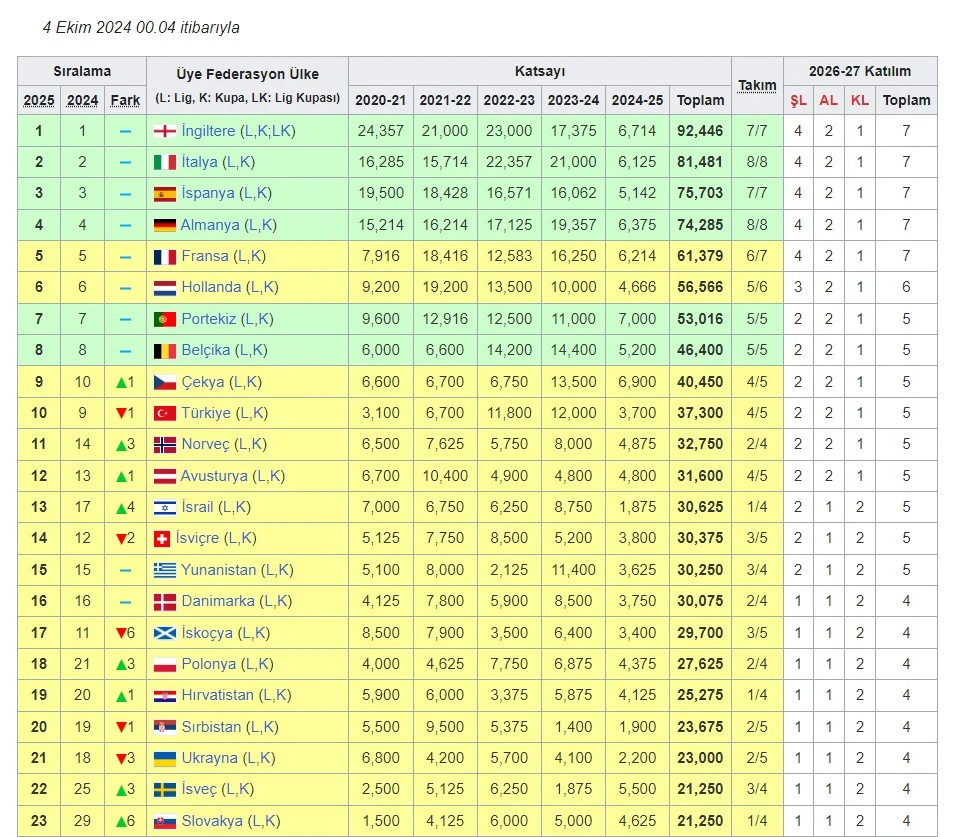
Task: Click the Ukraine flag icon
Action: (165, 758)
